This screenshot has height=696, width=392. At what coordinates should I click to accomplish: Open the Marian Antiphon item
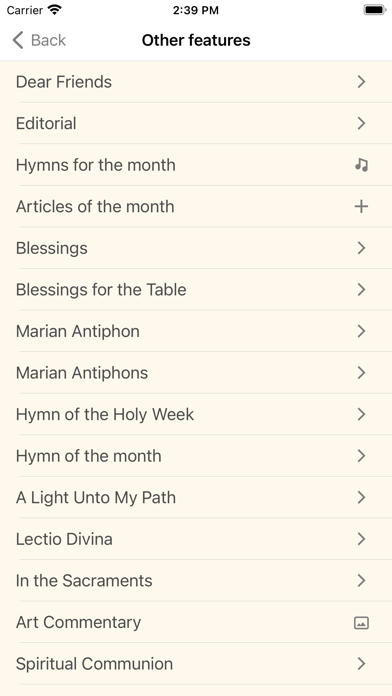196,331
